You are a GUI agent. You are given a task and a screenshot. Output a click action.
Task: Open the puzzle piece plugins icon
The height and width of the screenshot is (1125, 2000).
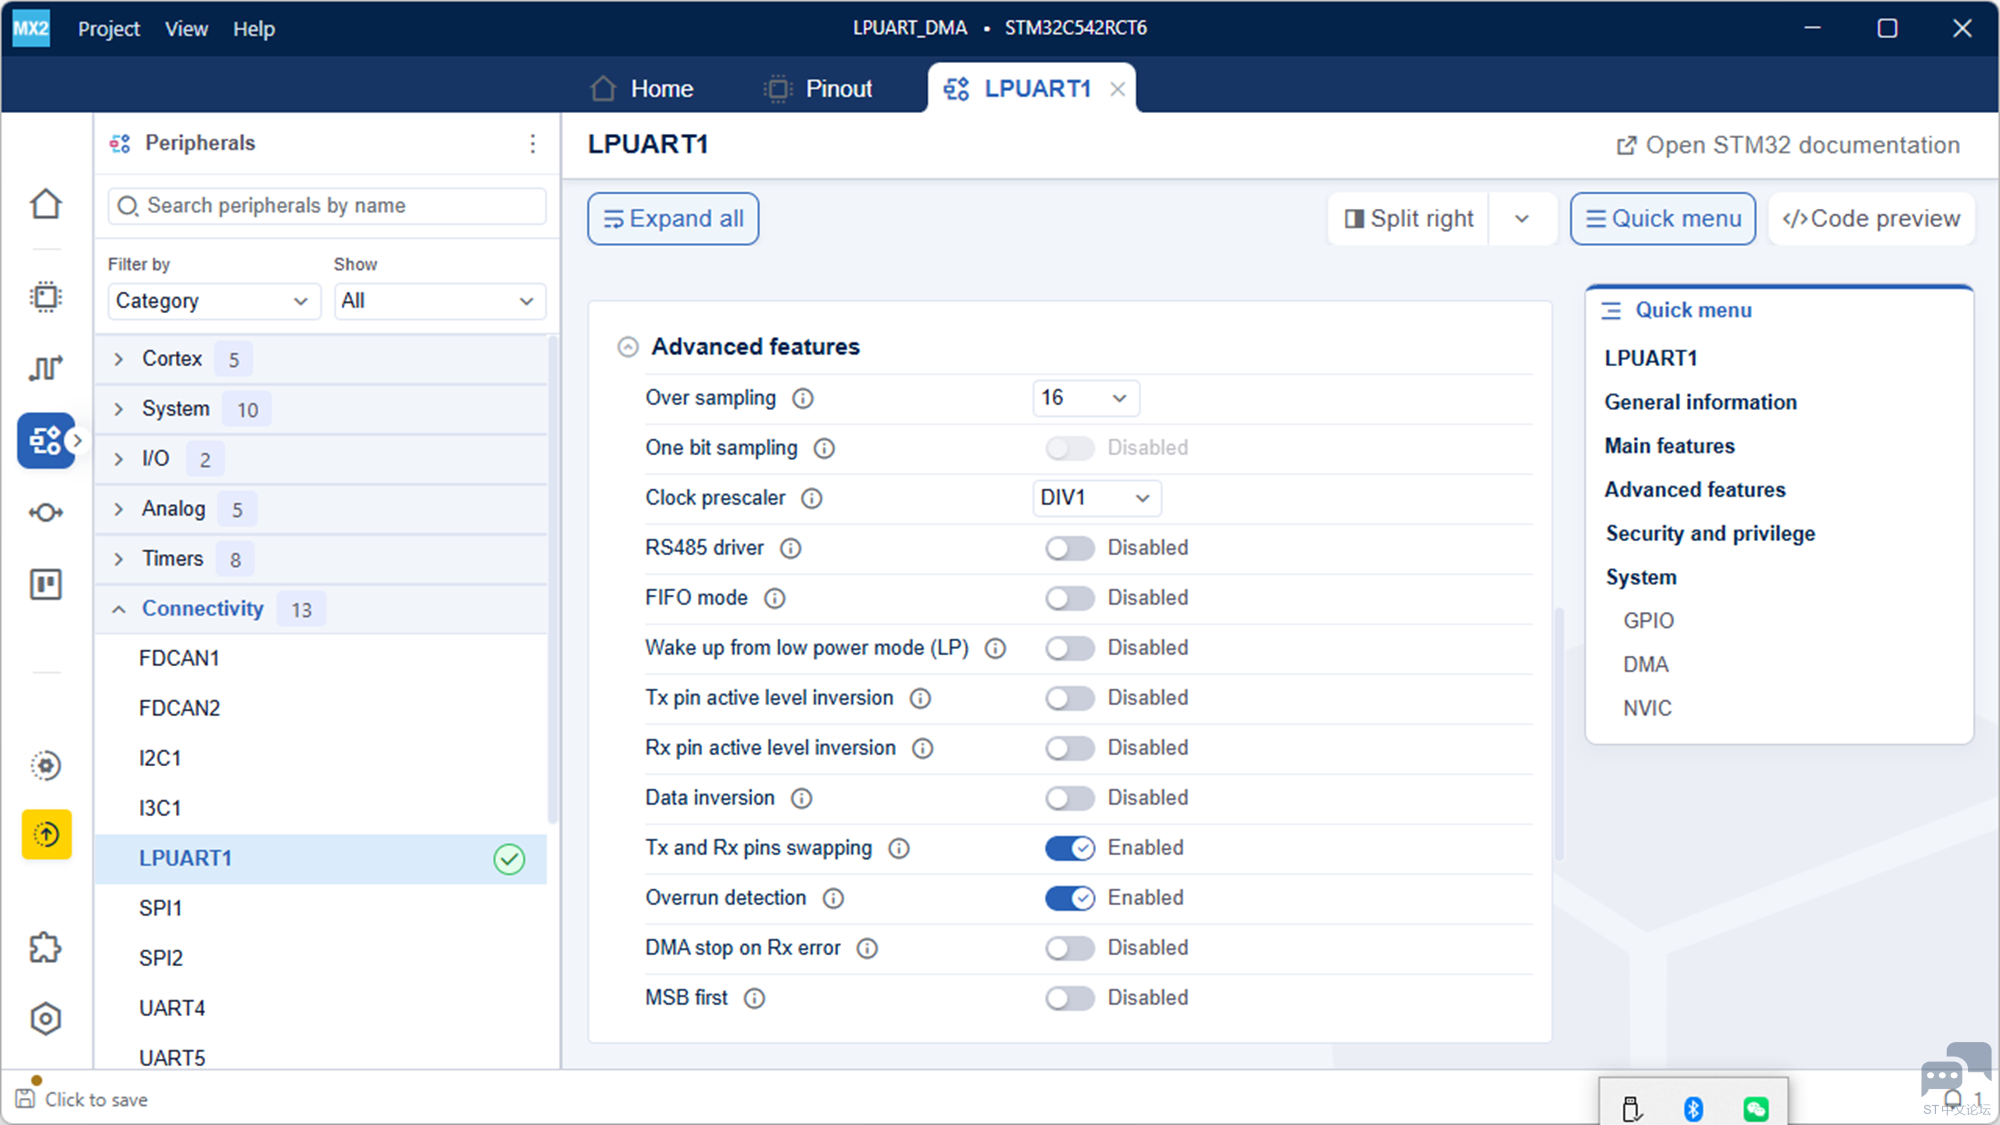pos(46,947)
